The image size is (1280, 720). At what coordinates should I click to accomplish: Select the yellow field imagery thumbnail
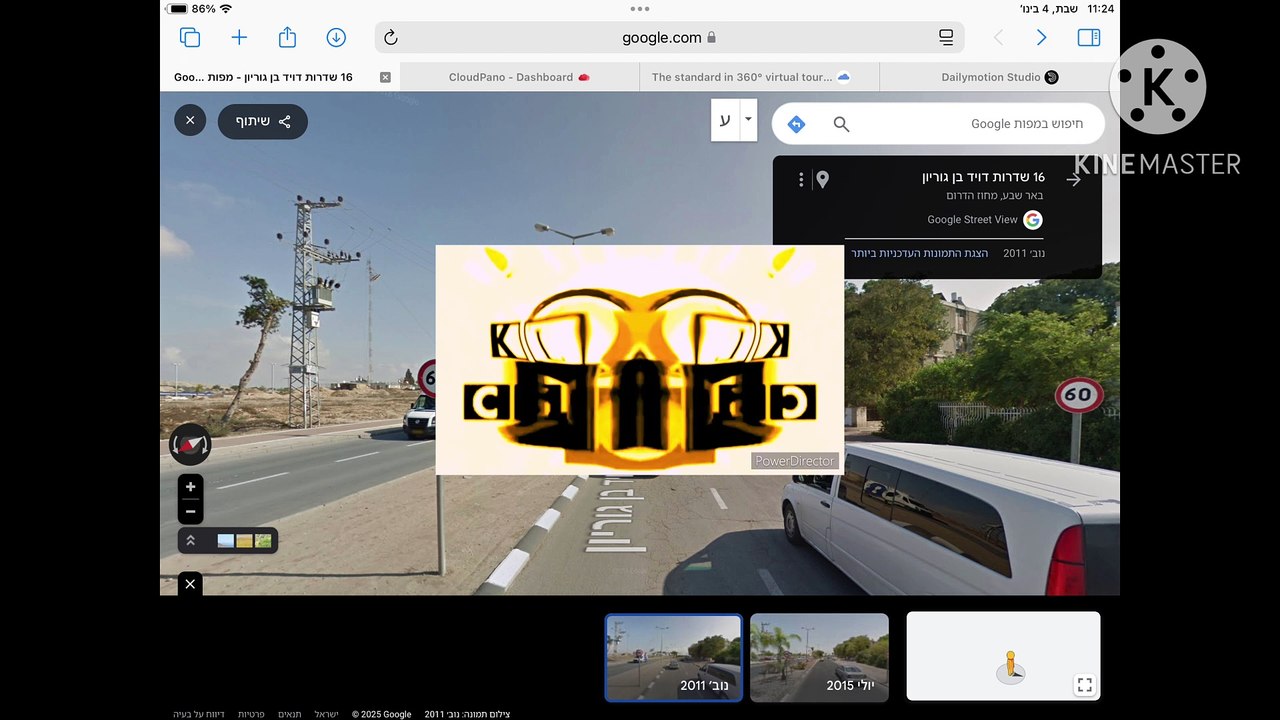coord(244,541)
